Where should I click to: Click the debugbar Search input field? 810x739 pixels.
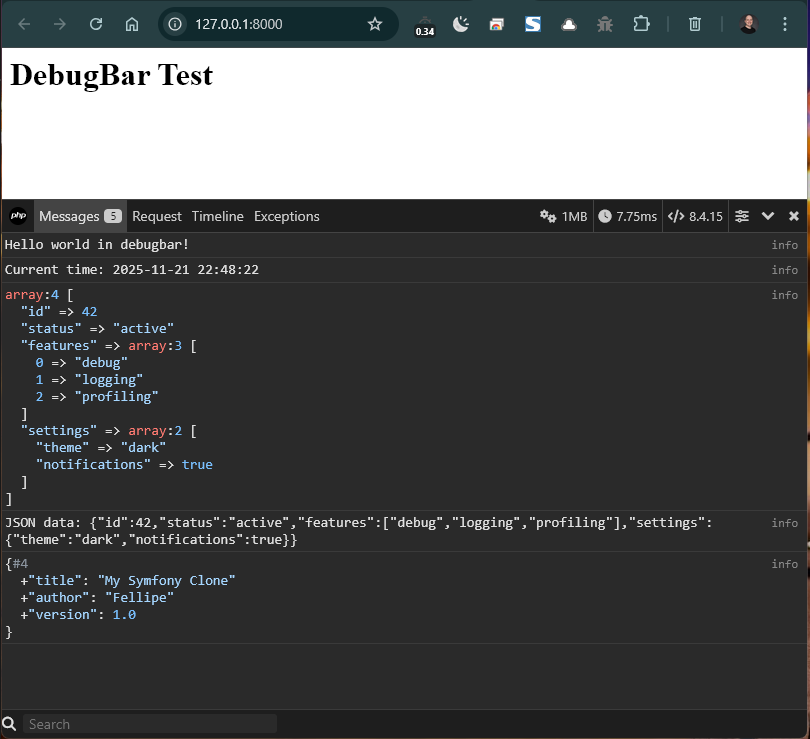(150, 724)
